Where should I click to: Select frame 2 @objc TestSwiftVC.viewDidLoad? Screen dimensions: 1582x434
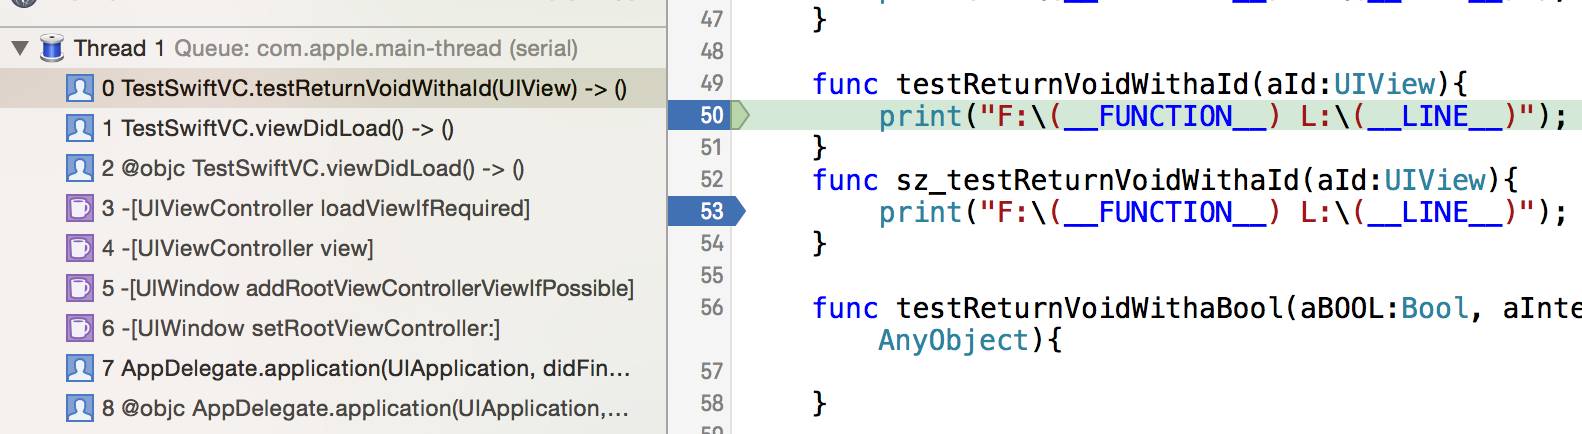(333, 168)
